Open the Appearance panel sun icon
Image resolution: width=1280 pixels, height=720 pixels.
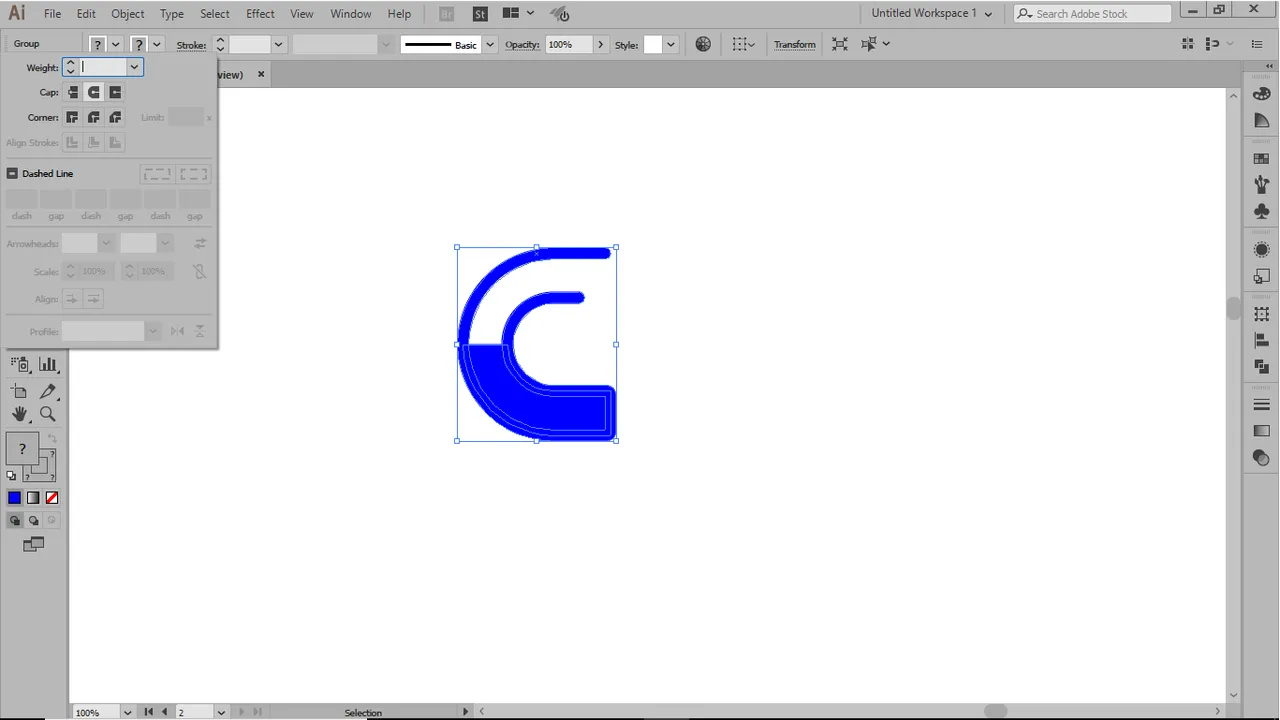click(x=1261, y=249)
